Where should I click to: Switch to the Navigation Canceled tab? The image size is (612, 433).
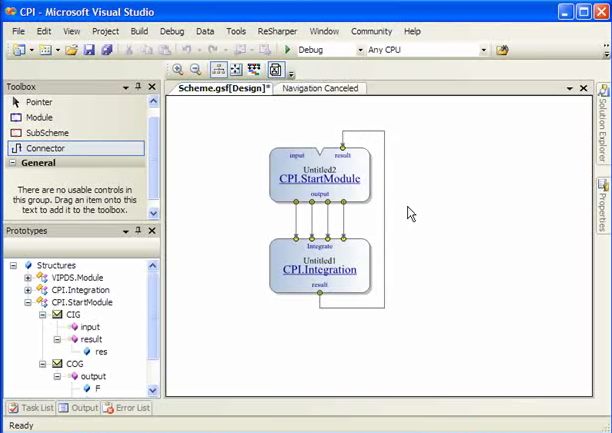320,89
